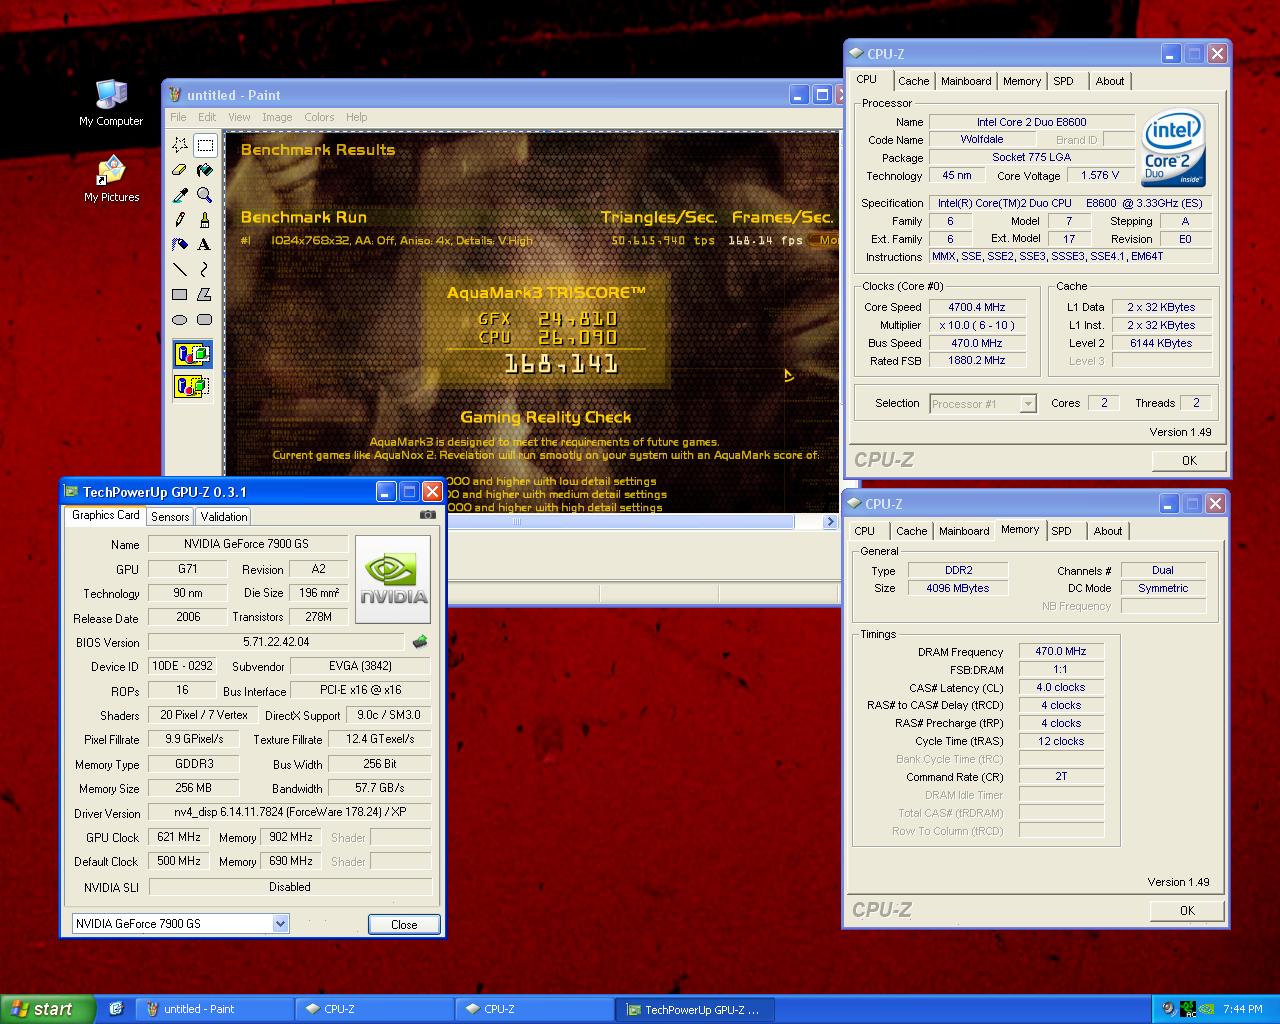The height and width of the screenshot is (1024, 1280).
Task: Click the Core Voltage 1.576 V value
Action: [1100, 175]
